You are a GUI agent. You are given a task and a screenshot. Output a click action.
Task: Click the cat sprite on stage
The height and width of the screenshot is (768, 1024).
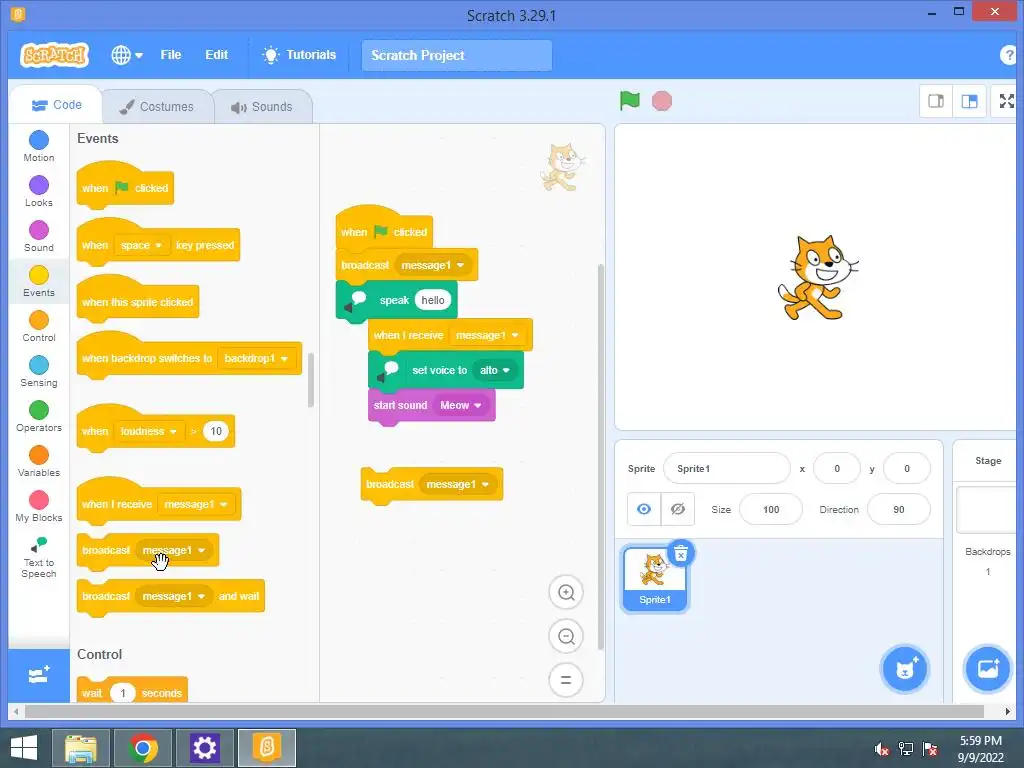(x=817, y=278)
